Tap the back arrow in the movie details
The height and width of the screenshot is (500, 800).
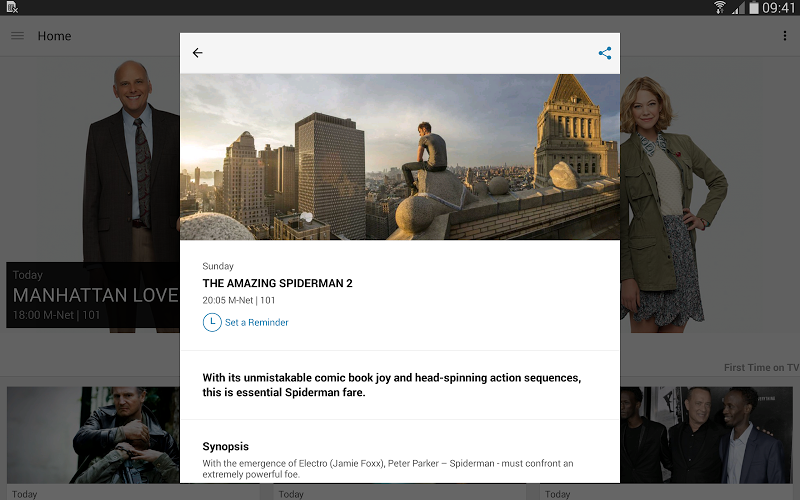click(x=198, y=53)
